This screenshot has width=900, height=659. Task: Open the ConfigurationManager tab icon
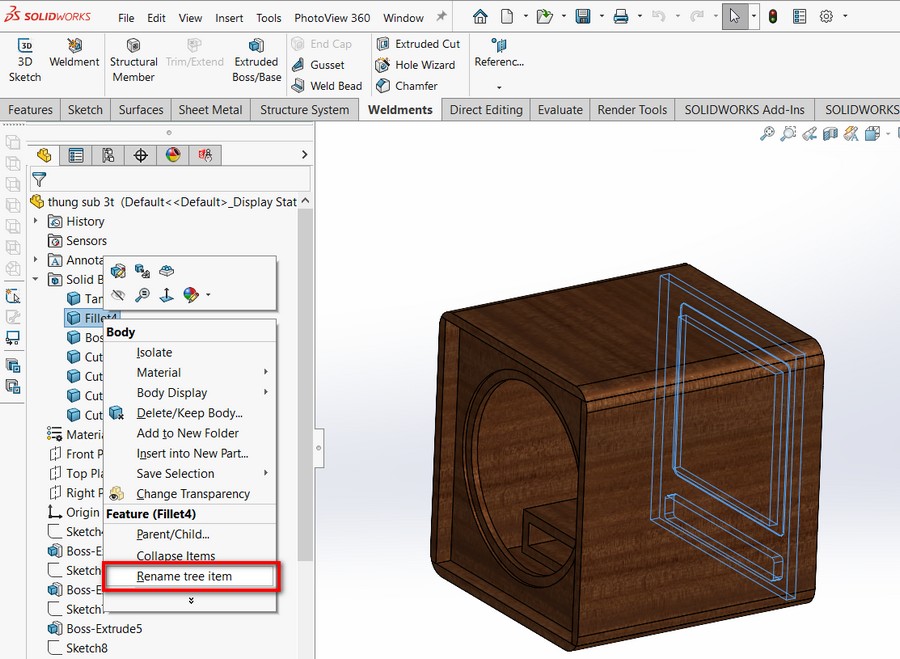coord(108,155)
